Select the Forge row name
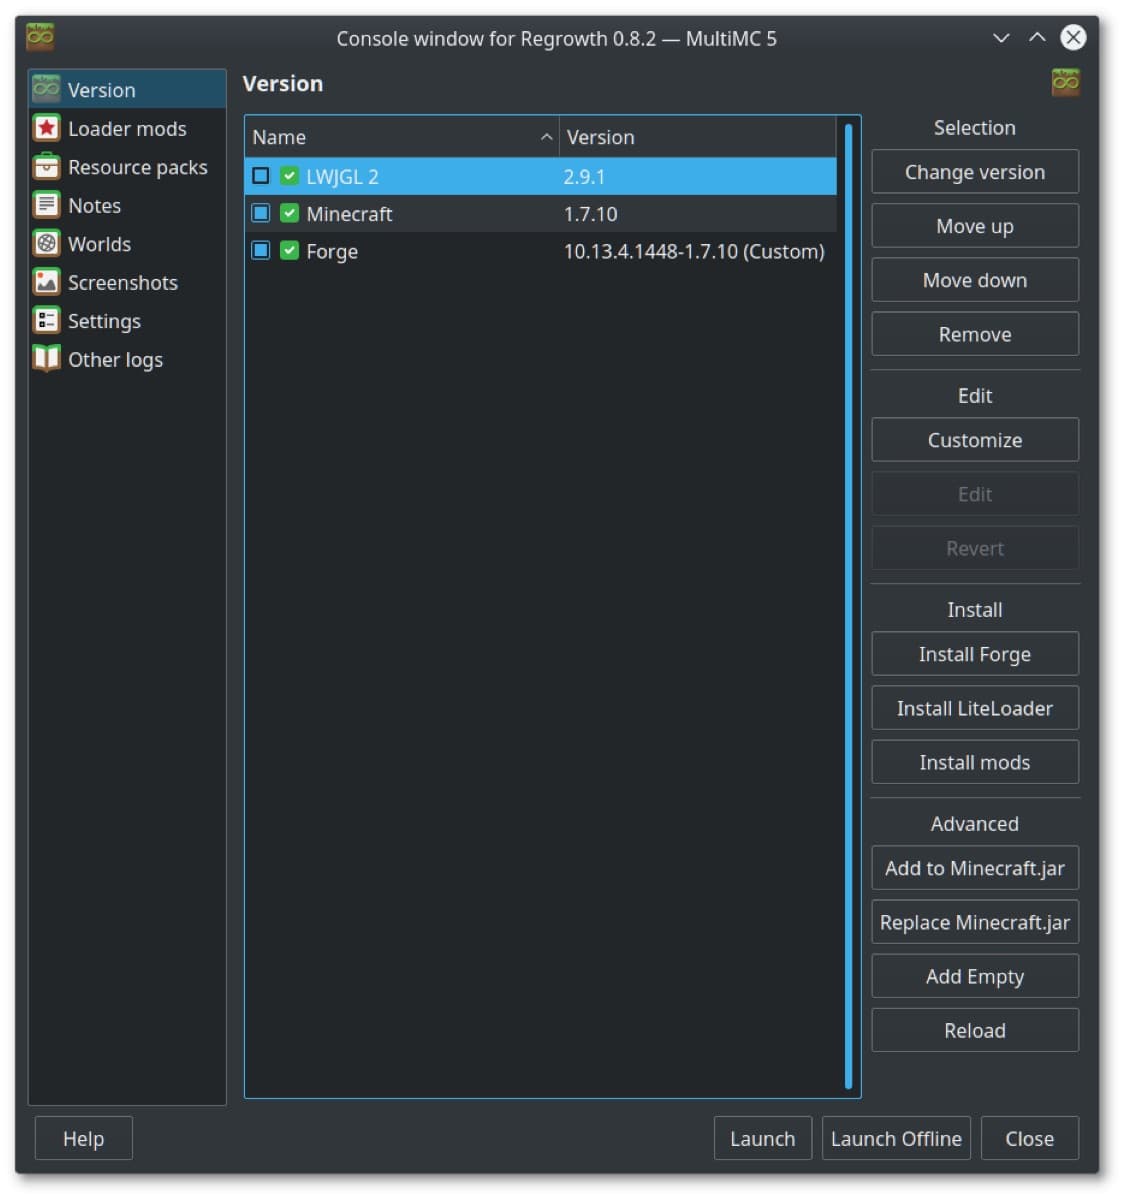Screen dimensions: 1125x1200 click(x=332, y=251)
